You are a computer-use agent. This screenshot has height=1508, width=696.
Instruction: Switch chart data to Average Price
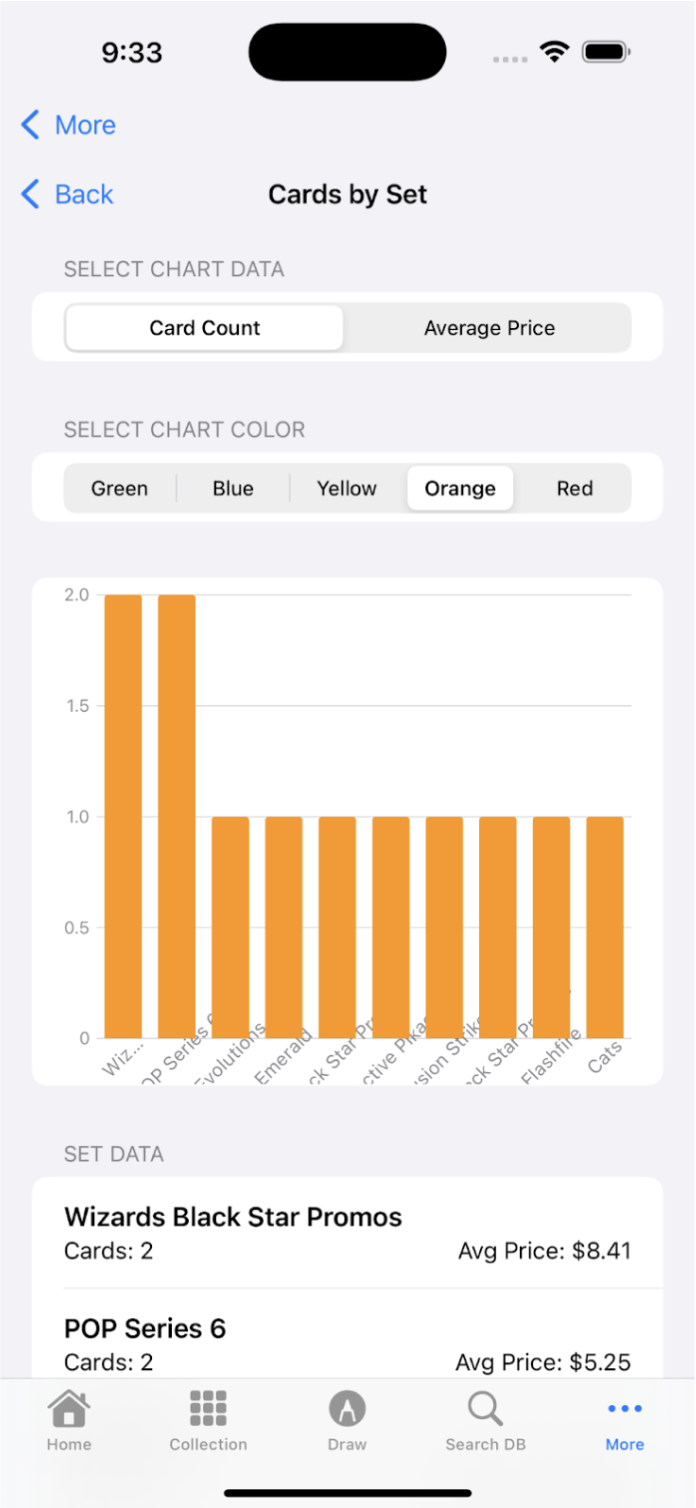coord(489,327)
